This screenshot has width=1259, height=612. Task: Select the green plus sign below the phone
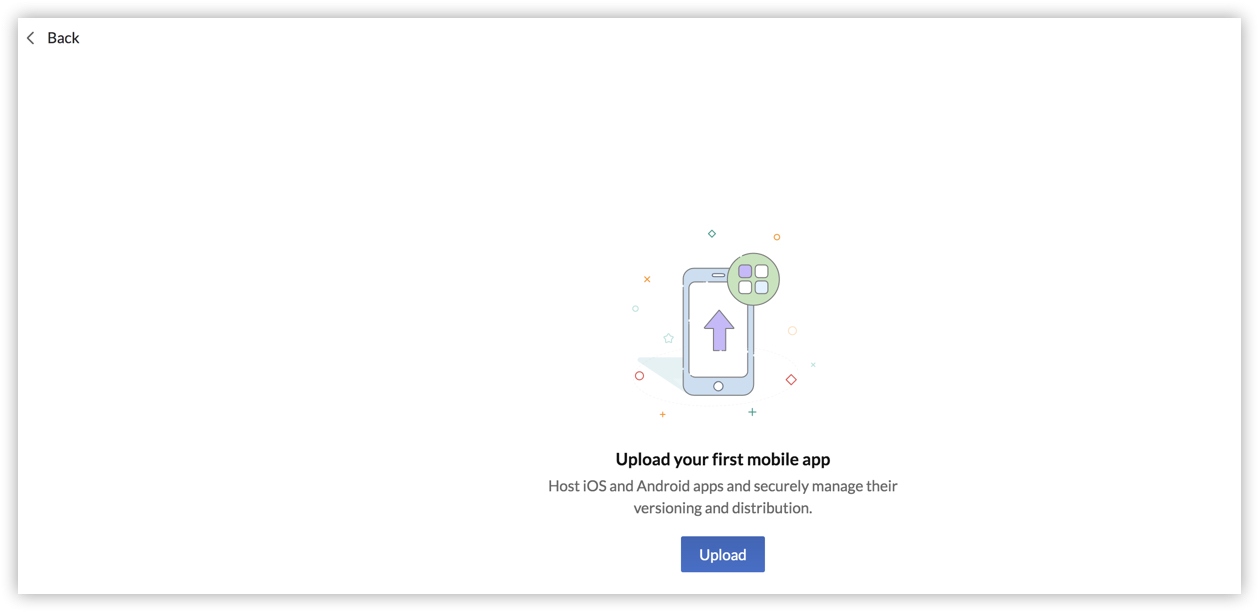752,412
